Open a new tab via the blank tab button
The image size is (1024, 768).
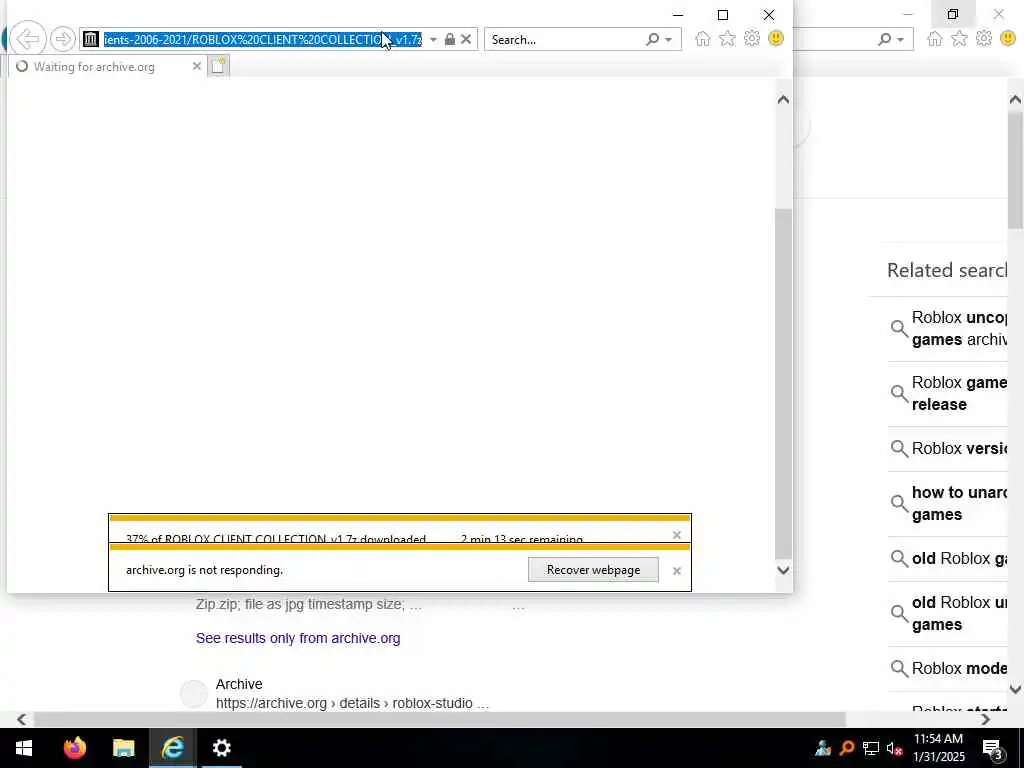(218, 66)
